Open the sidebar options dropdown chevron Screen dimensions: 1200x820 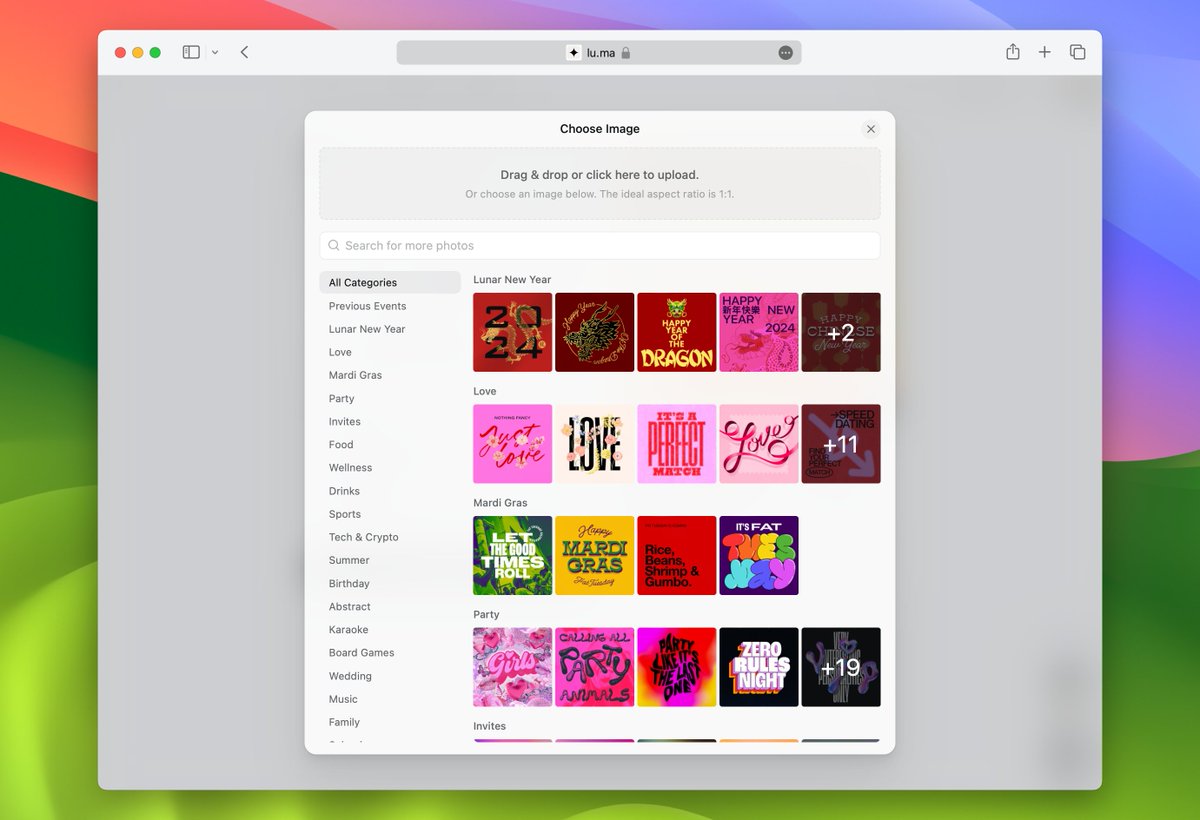click(215, 52)
